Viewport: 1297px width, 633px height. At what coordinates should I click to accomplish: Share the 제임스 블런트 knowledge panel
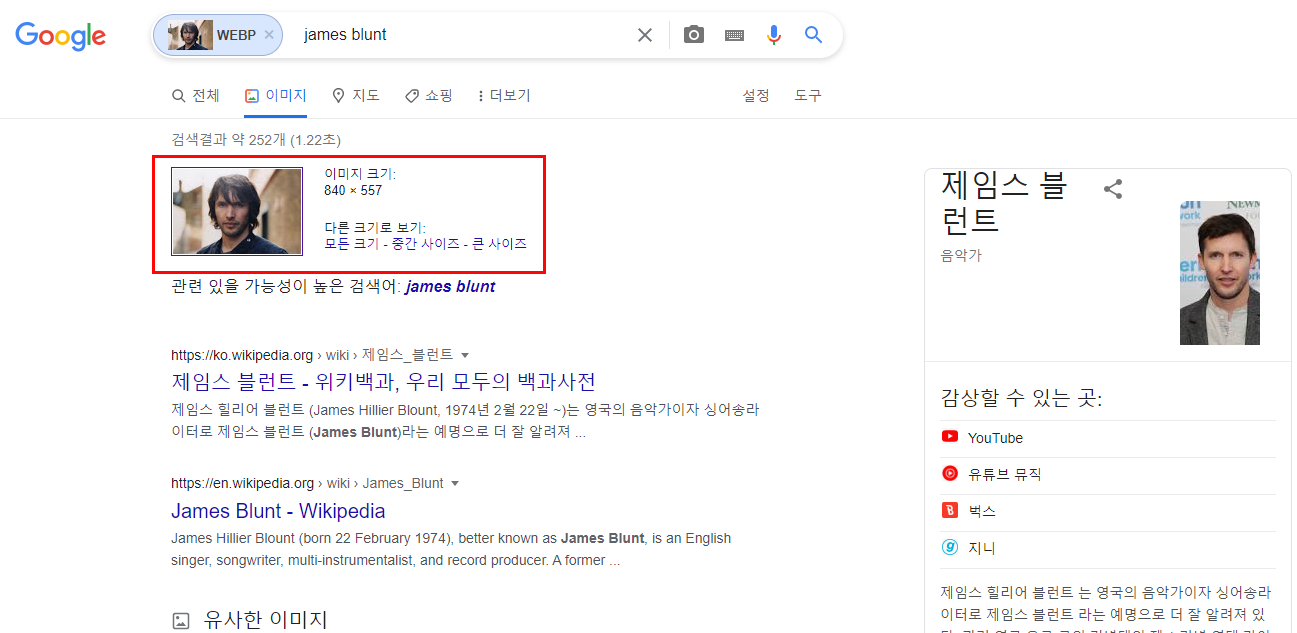1113,189
